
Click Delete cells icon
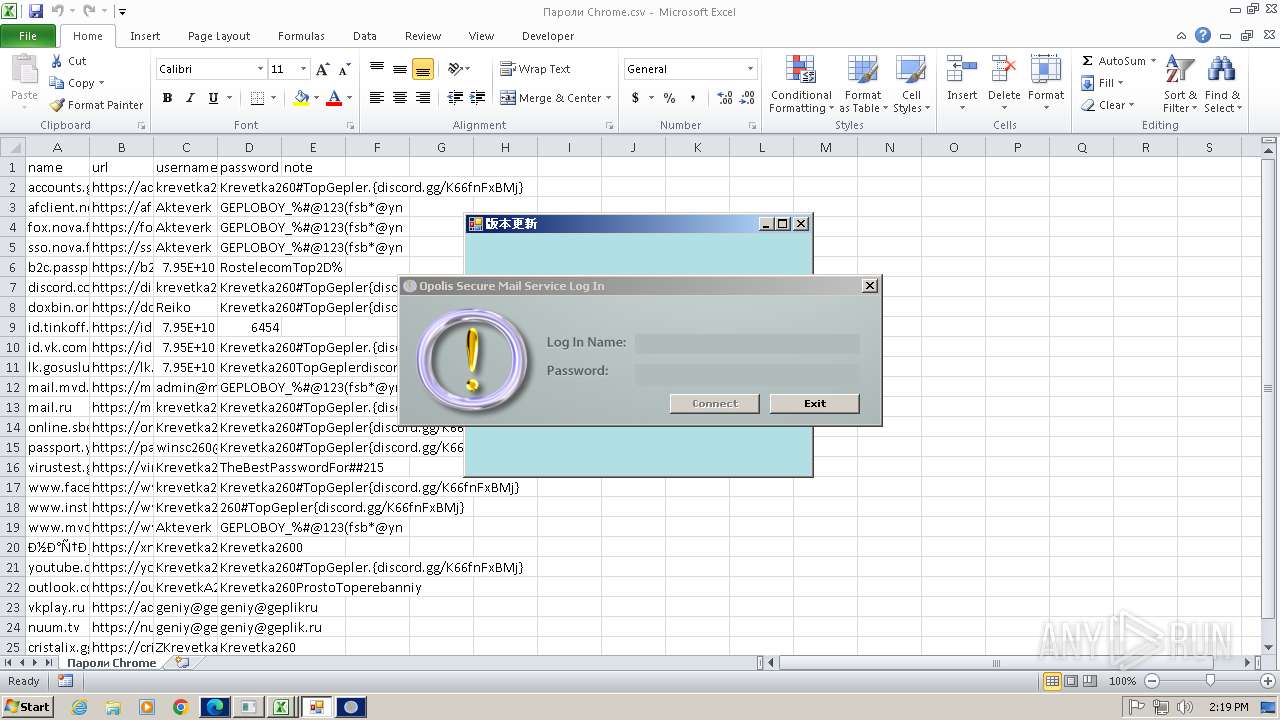pyautogui.click(x=1004, y=70)
